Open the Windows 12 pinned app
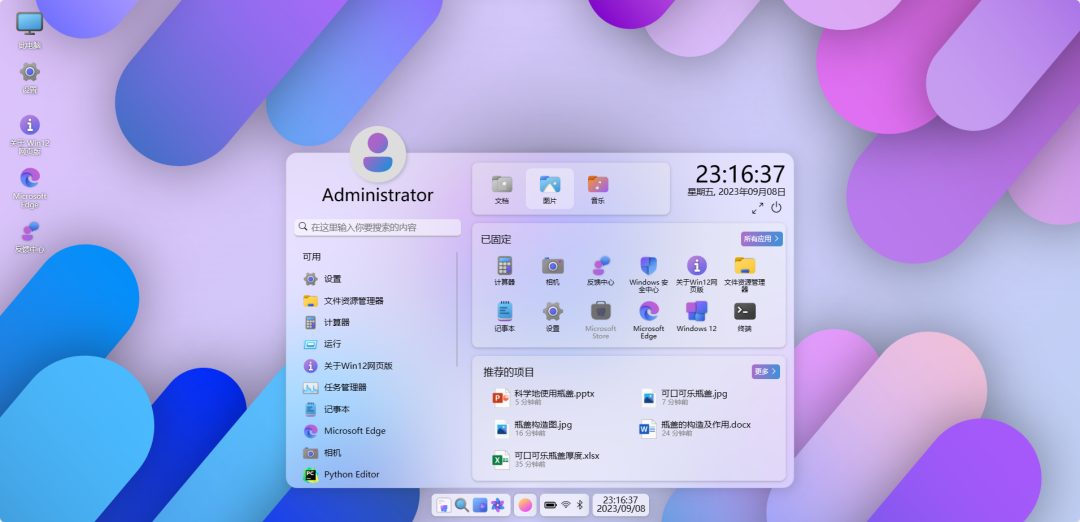This screenshot has height=522, width=1080. coord(697,317)
